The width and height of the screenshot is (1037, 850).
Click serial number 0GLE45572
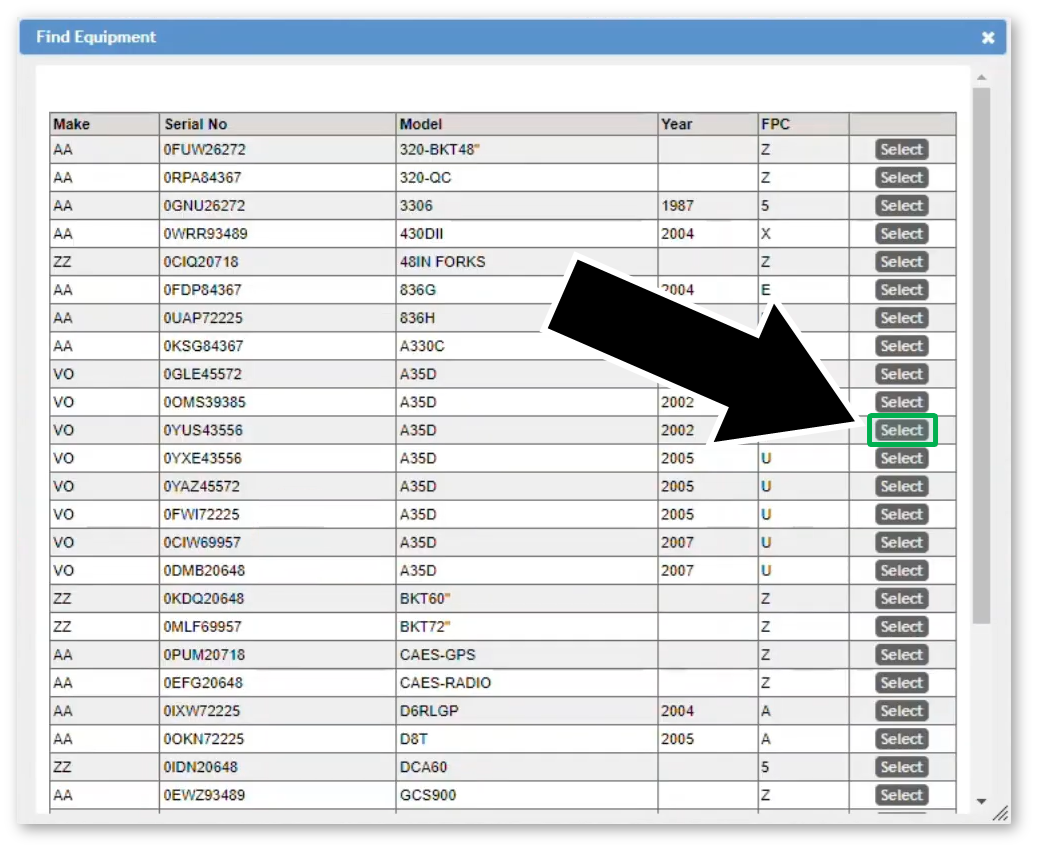tap(202, 374)
